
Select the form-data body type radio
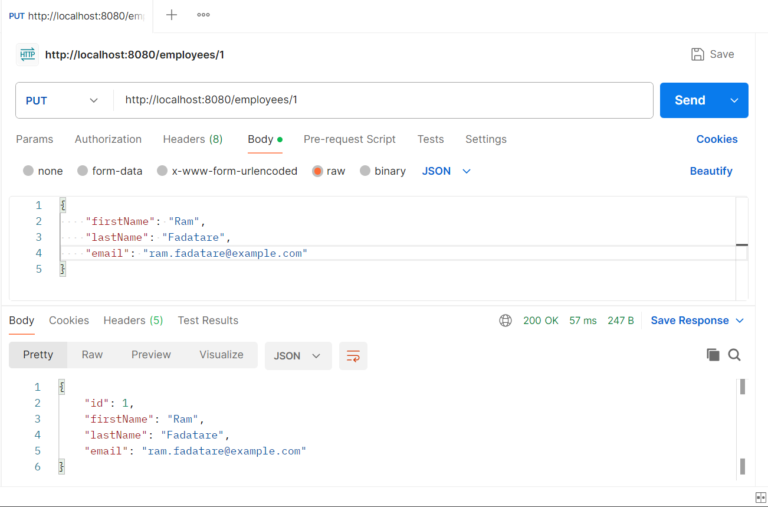pyautogui.click(x=82, y=171)
